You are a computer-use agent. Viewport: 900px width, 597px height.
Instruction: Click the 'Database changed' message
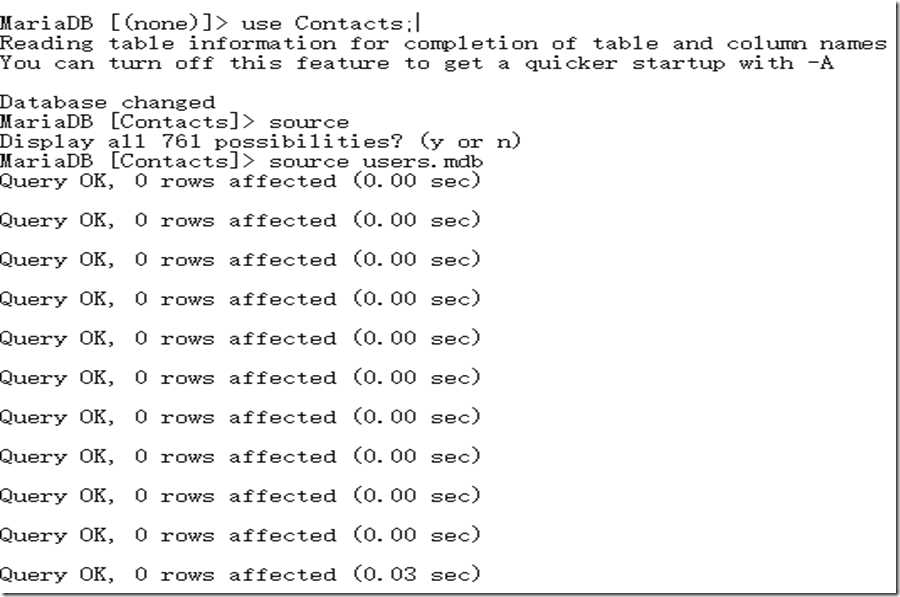pyautogui.click(x=108, y=102)
